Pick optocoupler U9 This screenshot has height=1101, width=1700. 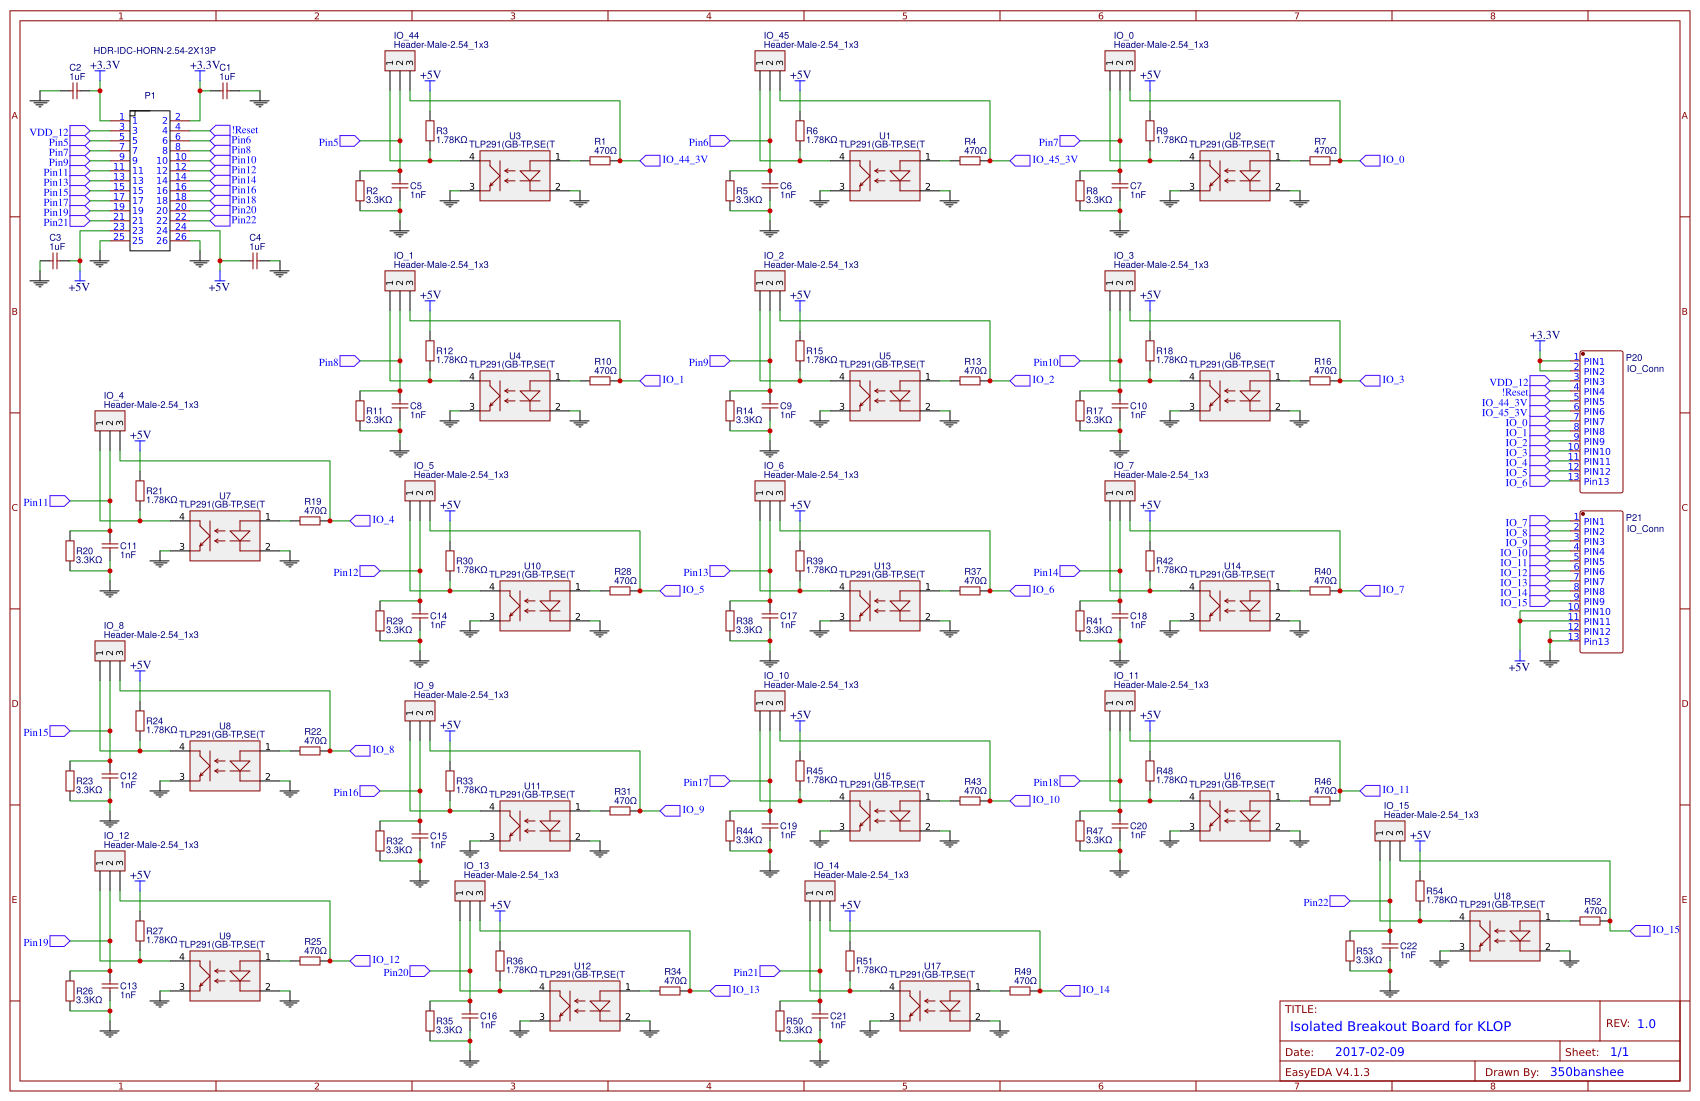[225, 975]
